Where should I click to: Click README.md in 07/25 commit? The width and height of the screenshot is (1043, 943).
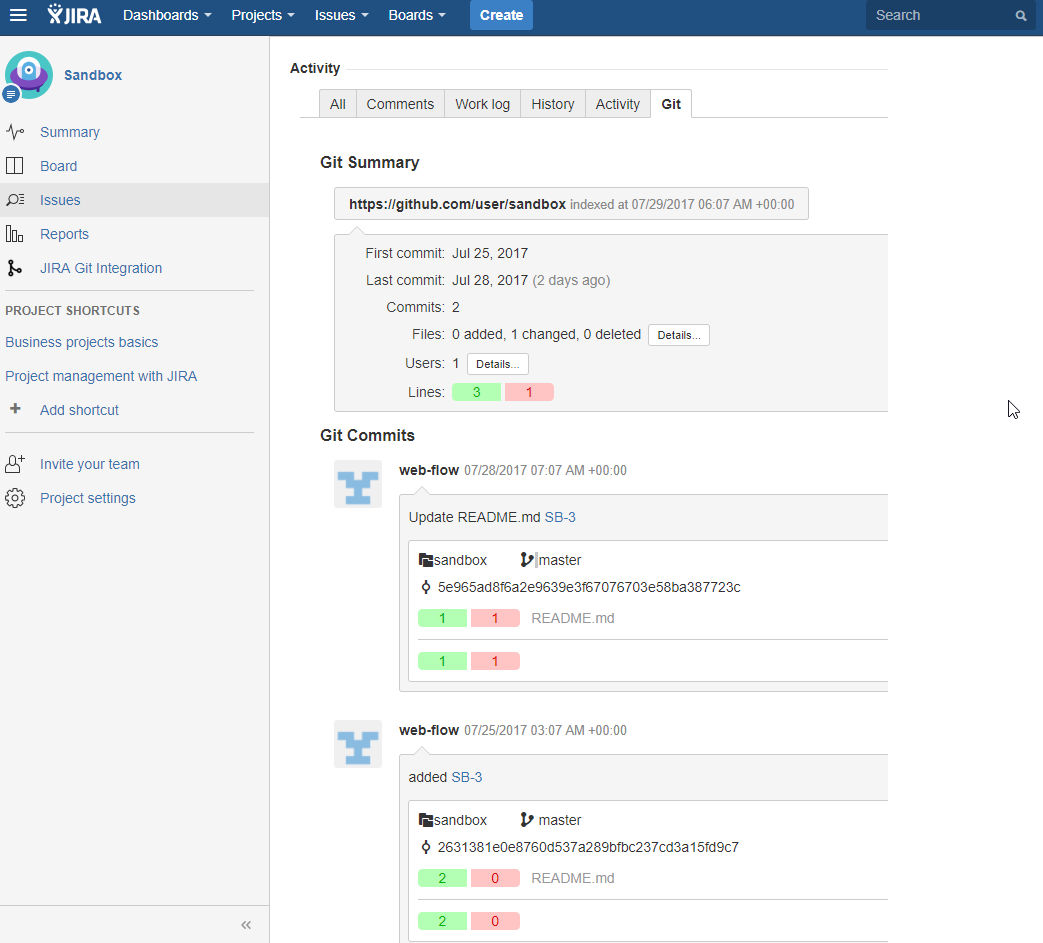click(573, 878)
